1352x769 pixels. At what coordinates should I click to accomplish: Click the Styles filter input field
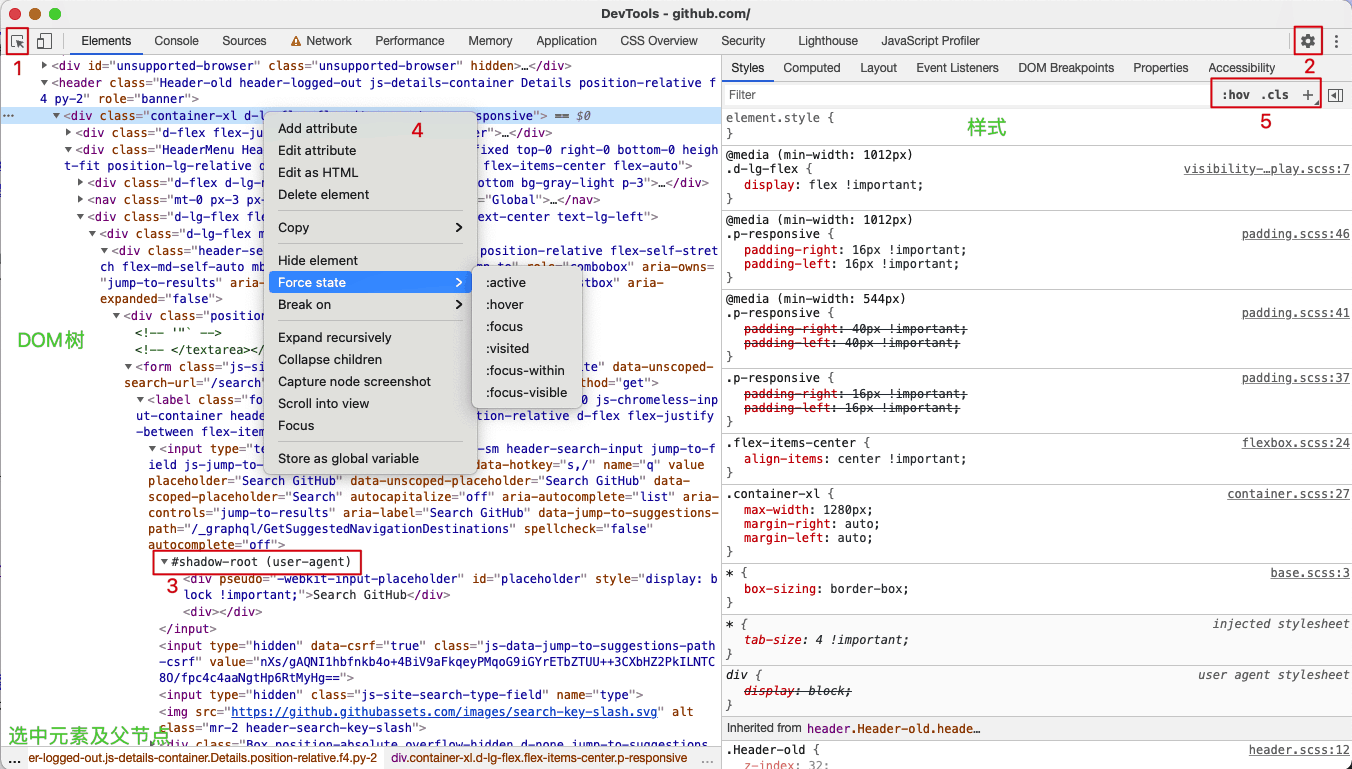[966, 95]
